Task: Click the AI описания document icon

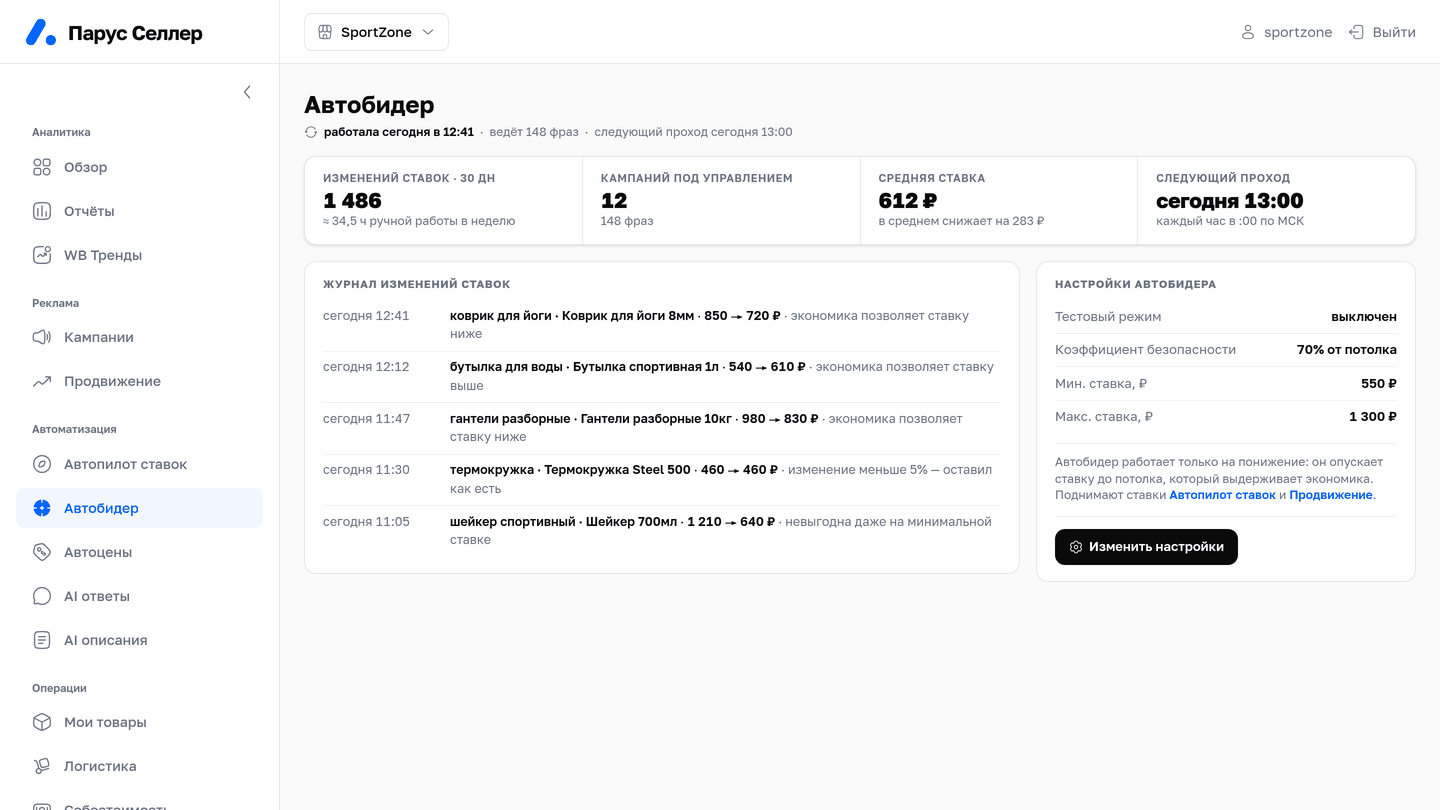Action: pos(42,640)
